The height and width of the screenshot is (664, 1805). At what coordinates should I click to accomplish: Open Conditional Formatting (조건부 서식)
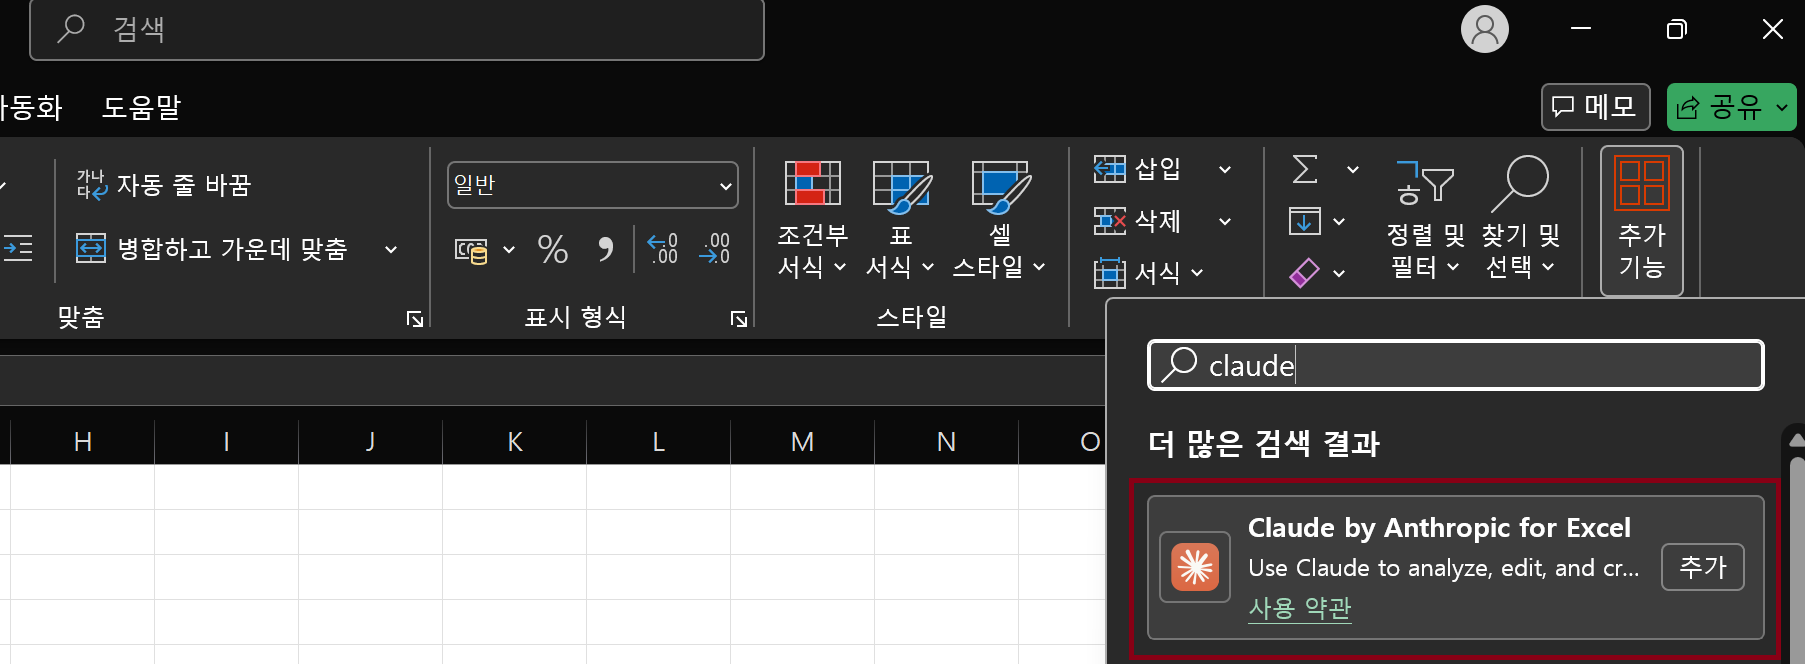click(x=812, y=220)
